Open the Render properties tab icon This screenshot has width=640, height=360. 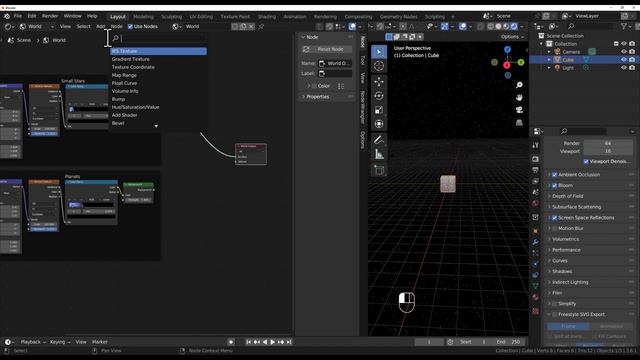click(x=536, y=159)
